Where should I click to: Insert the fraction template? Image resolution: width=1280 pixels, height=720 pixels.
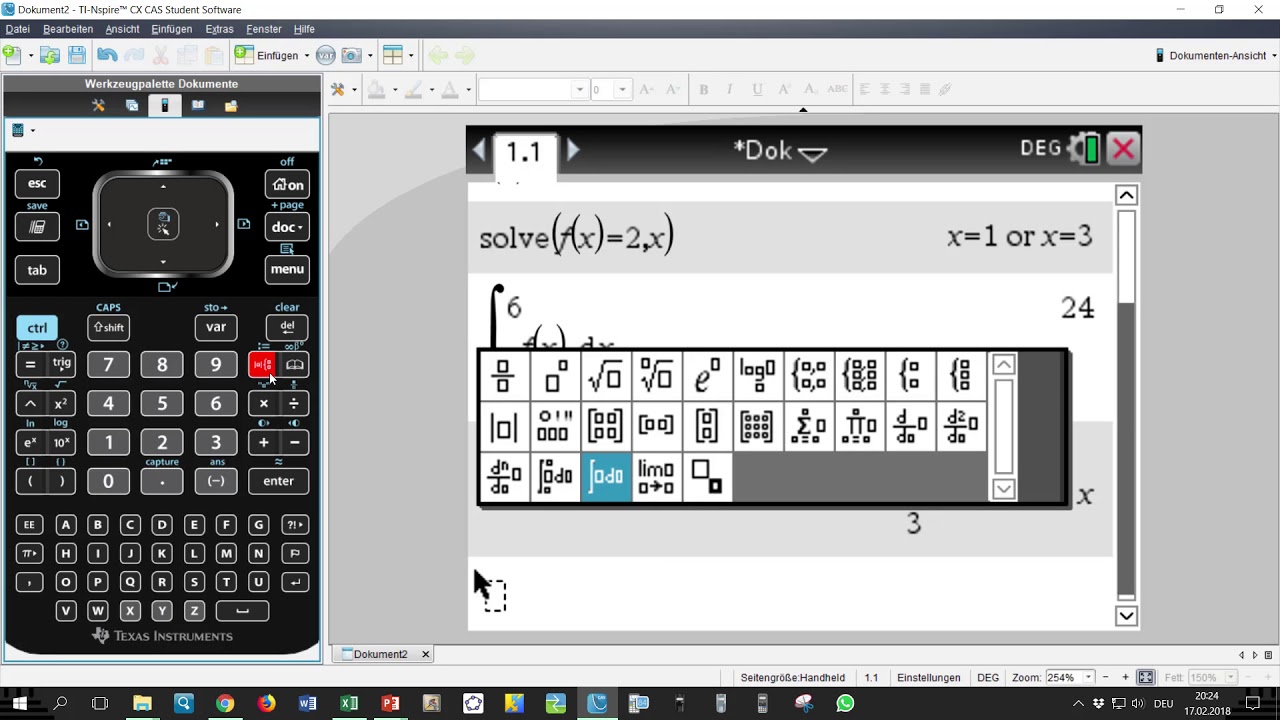click(504, 376)
